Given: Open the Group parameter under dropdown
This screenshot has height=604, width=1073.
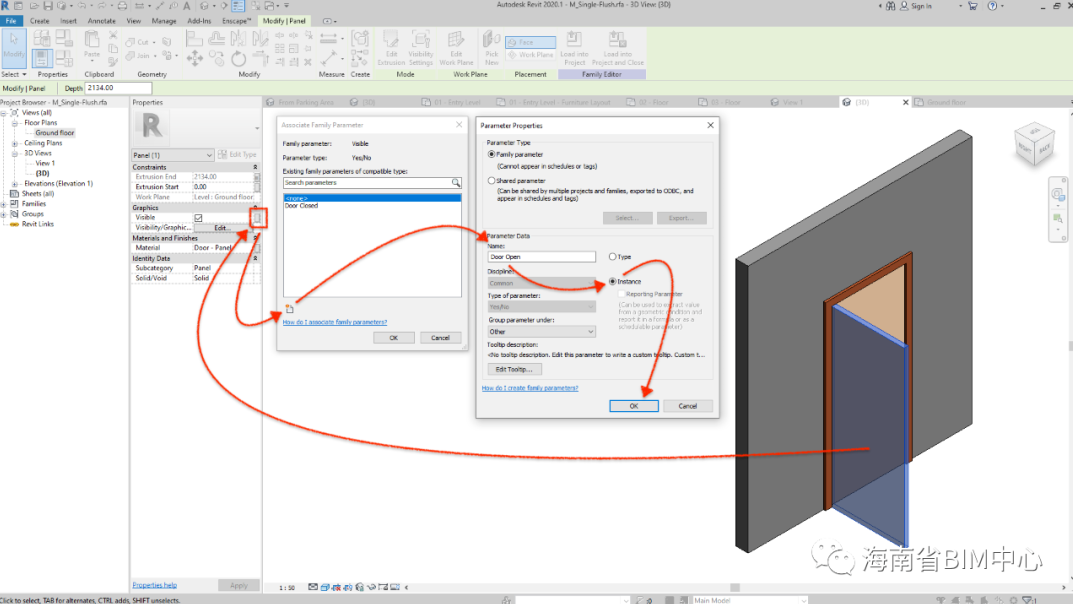Looking at the screenshot, I should [x=541, y=331].
